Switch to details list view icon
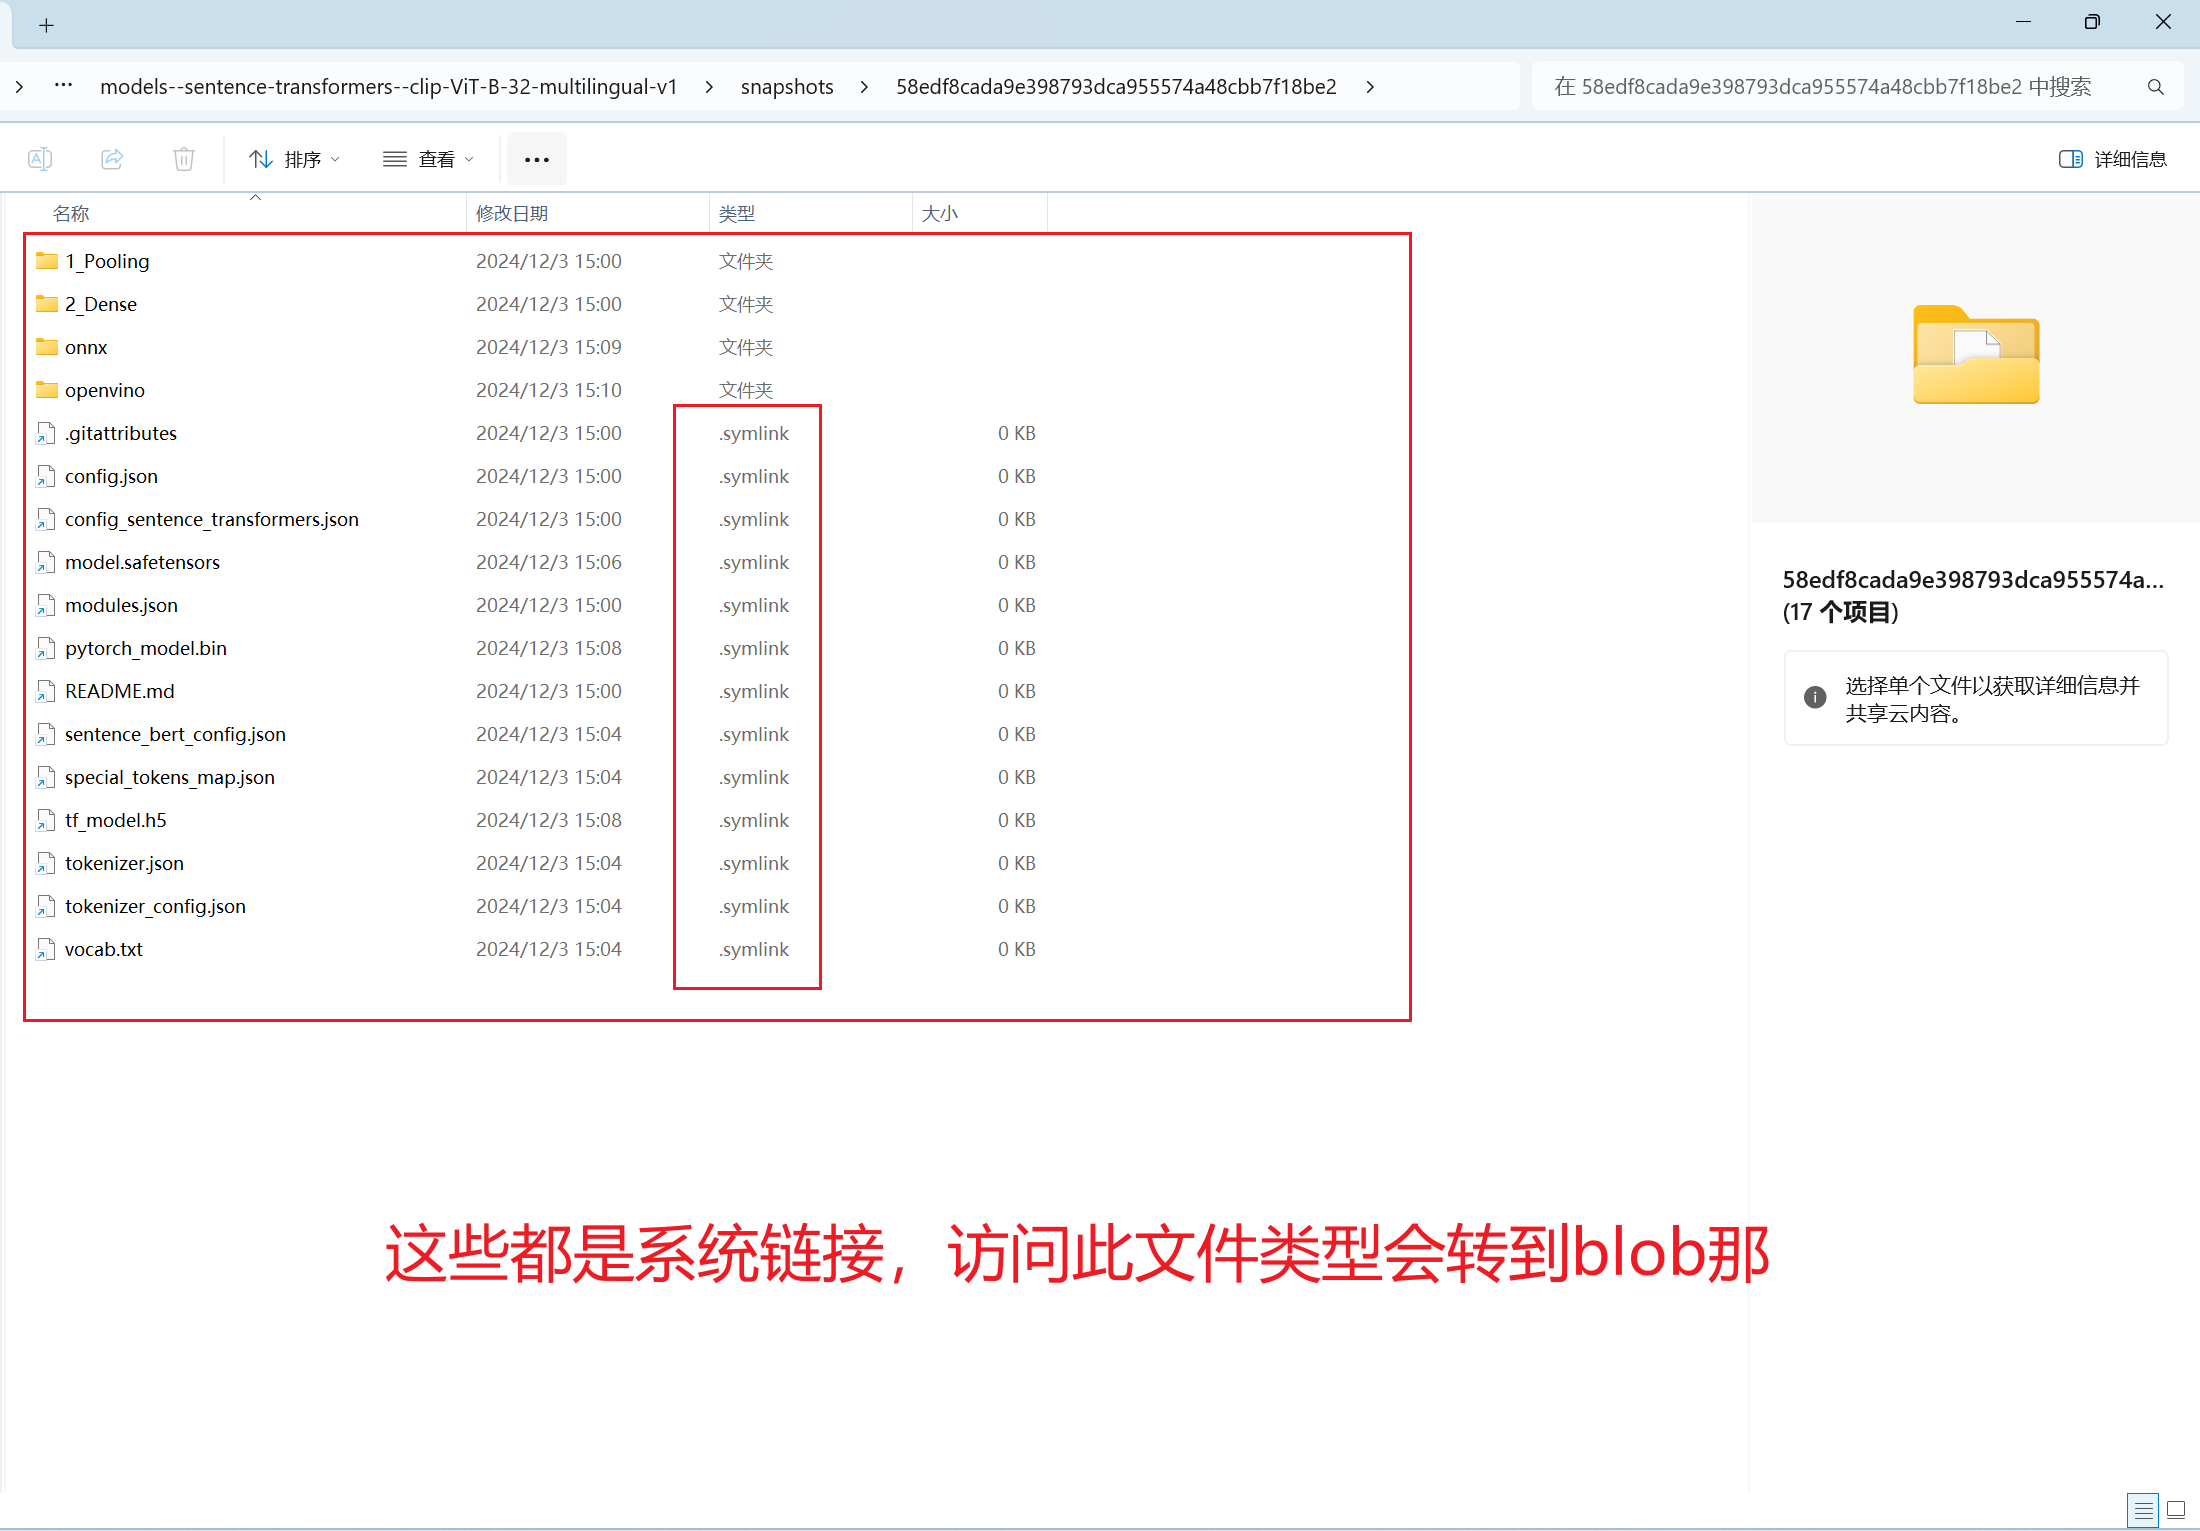 pos(2143,1509)
